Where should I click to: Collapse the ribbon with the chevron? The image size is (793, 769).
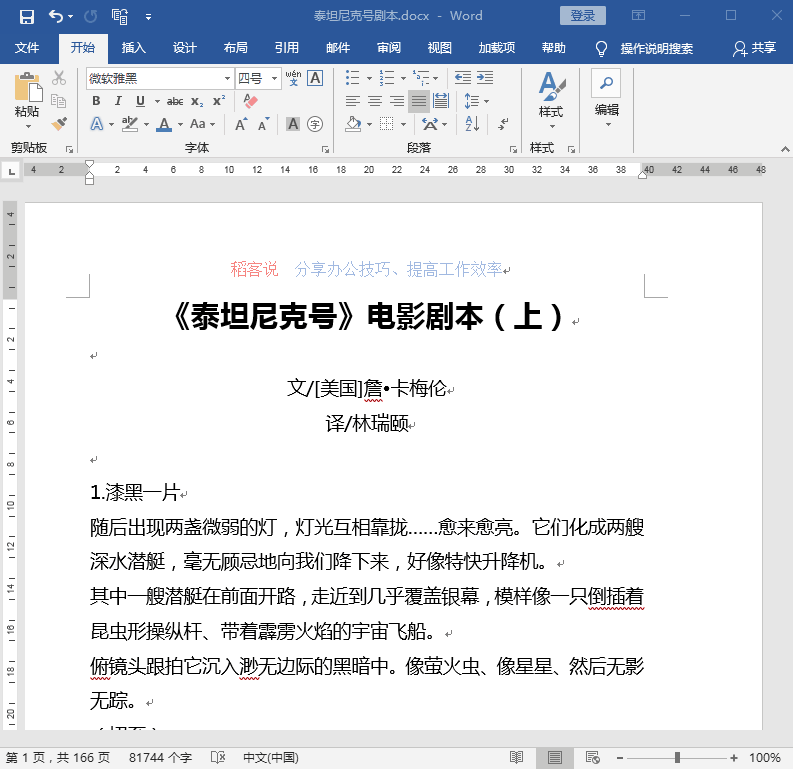tap(784, 149)
